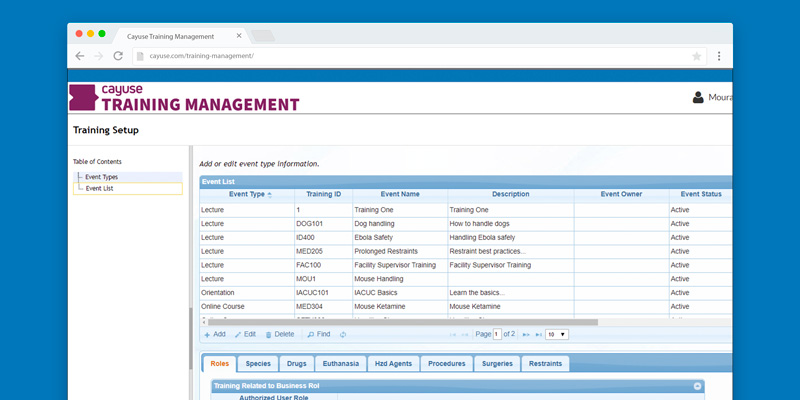Viewport: 800px width, 400px height.
Task: Select the Mouse Handling event name
Action: (379, 279)
